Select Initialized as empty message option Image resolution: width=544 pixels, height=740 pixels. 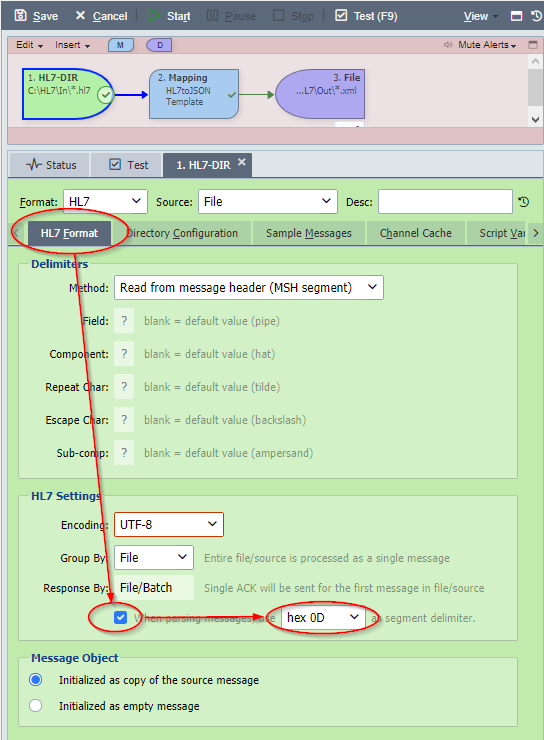point(35,706)
